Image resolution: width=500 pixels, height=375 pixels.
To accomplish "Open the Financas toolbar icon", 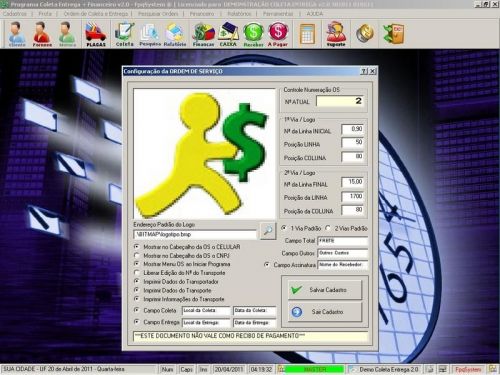I will (x=203, y=34).
